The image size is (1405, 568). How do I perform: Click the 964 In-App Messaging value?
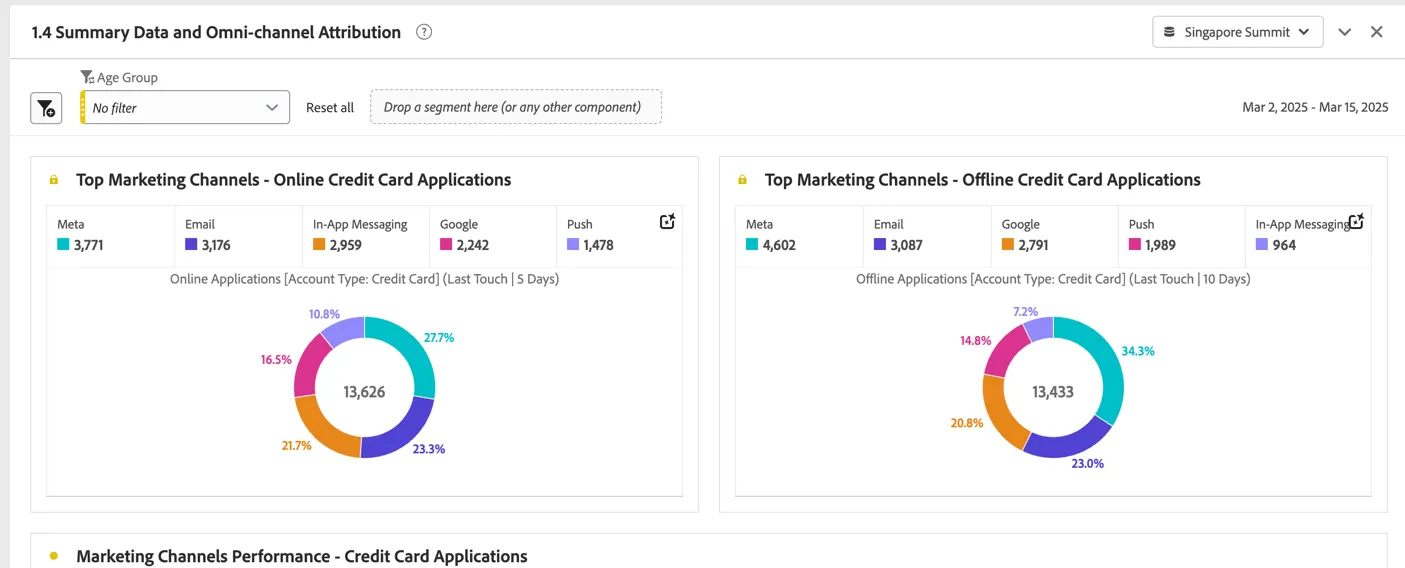click(x=1284, y=245)
